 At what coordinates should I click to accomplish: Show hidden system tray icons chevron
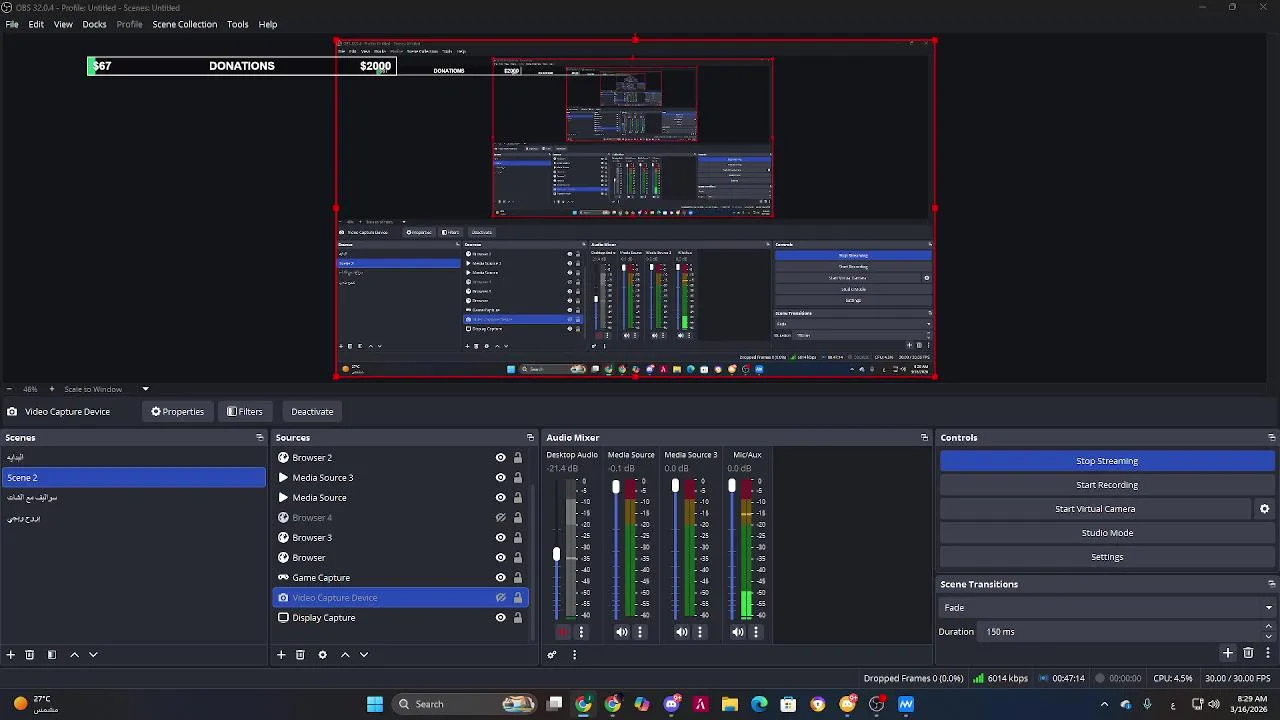coord(1104,704)
